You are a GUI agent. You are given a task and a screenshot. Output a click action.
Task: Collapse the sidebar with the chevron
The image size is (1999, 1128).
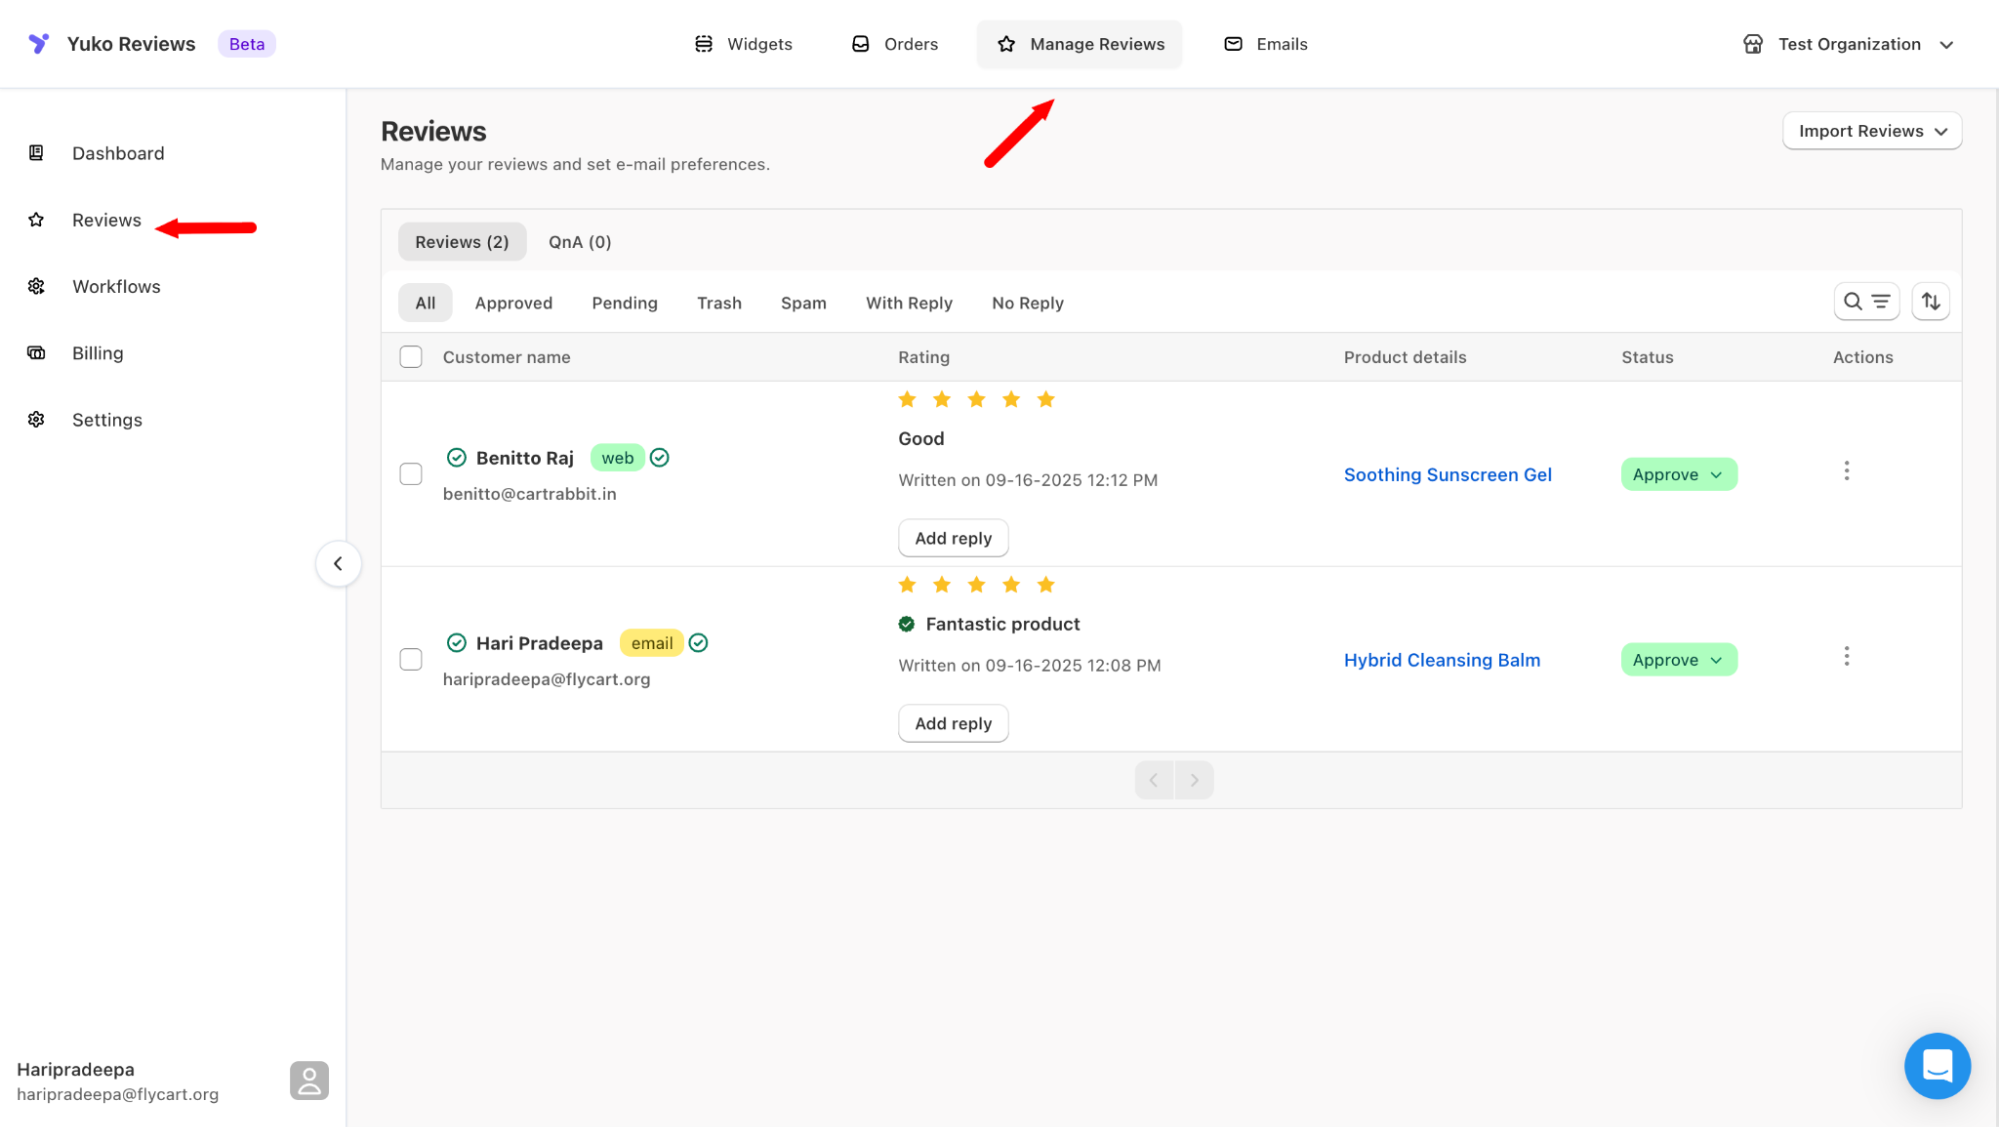[x=338, y=564]
